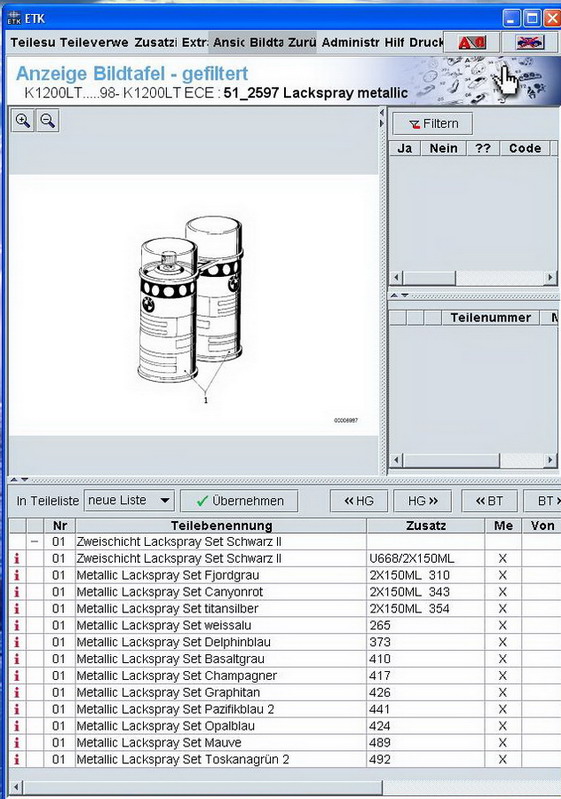Viewport: 561px width, 799px height.
Task: Click the red A toolbar icon
Action: coord(471,42)
